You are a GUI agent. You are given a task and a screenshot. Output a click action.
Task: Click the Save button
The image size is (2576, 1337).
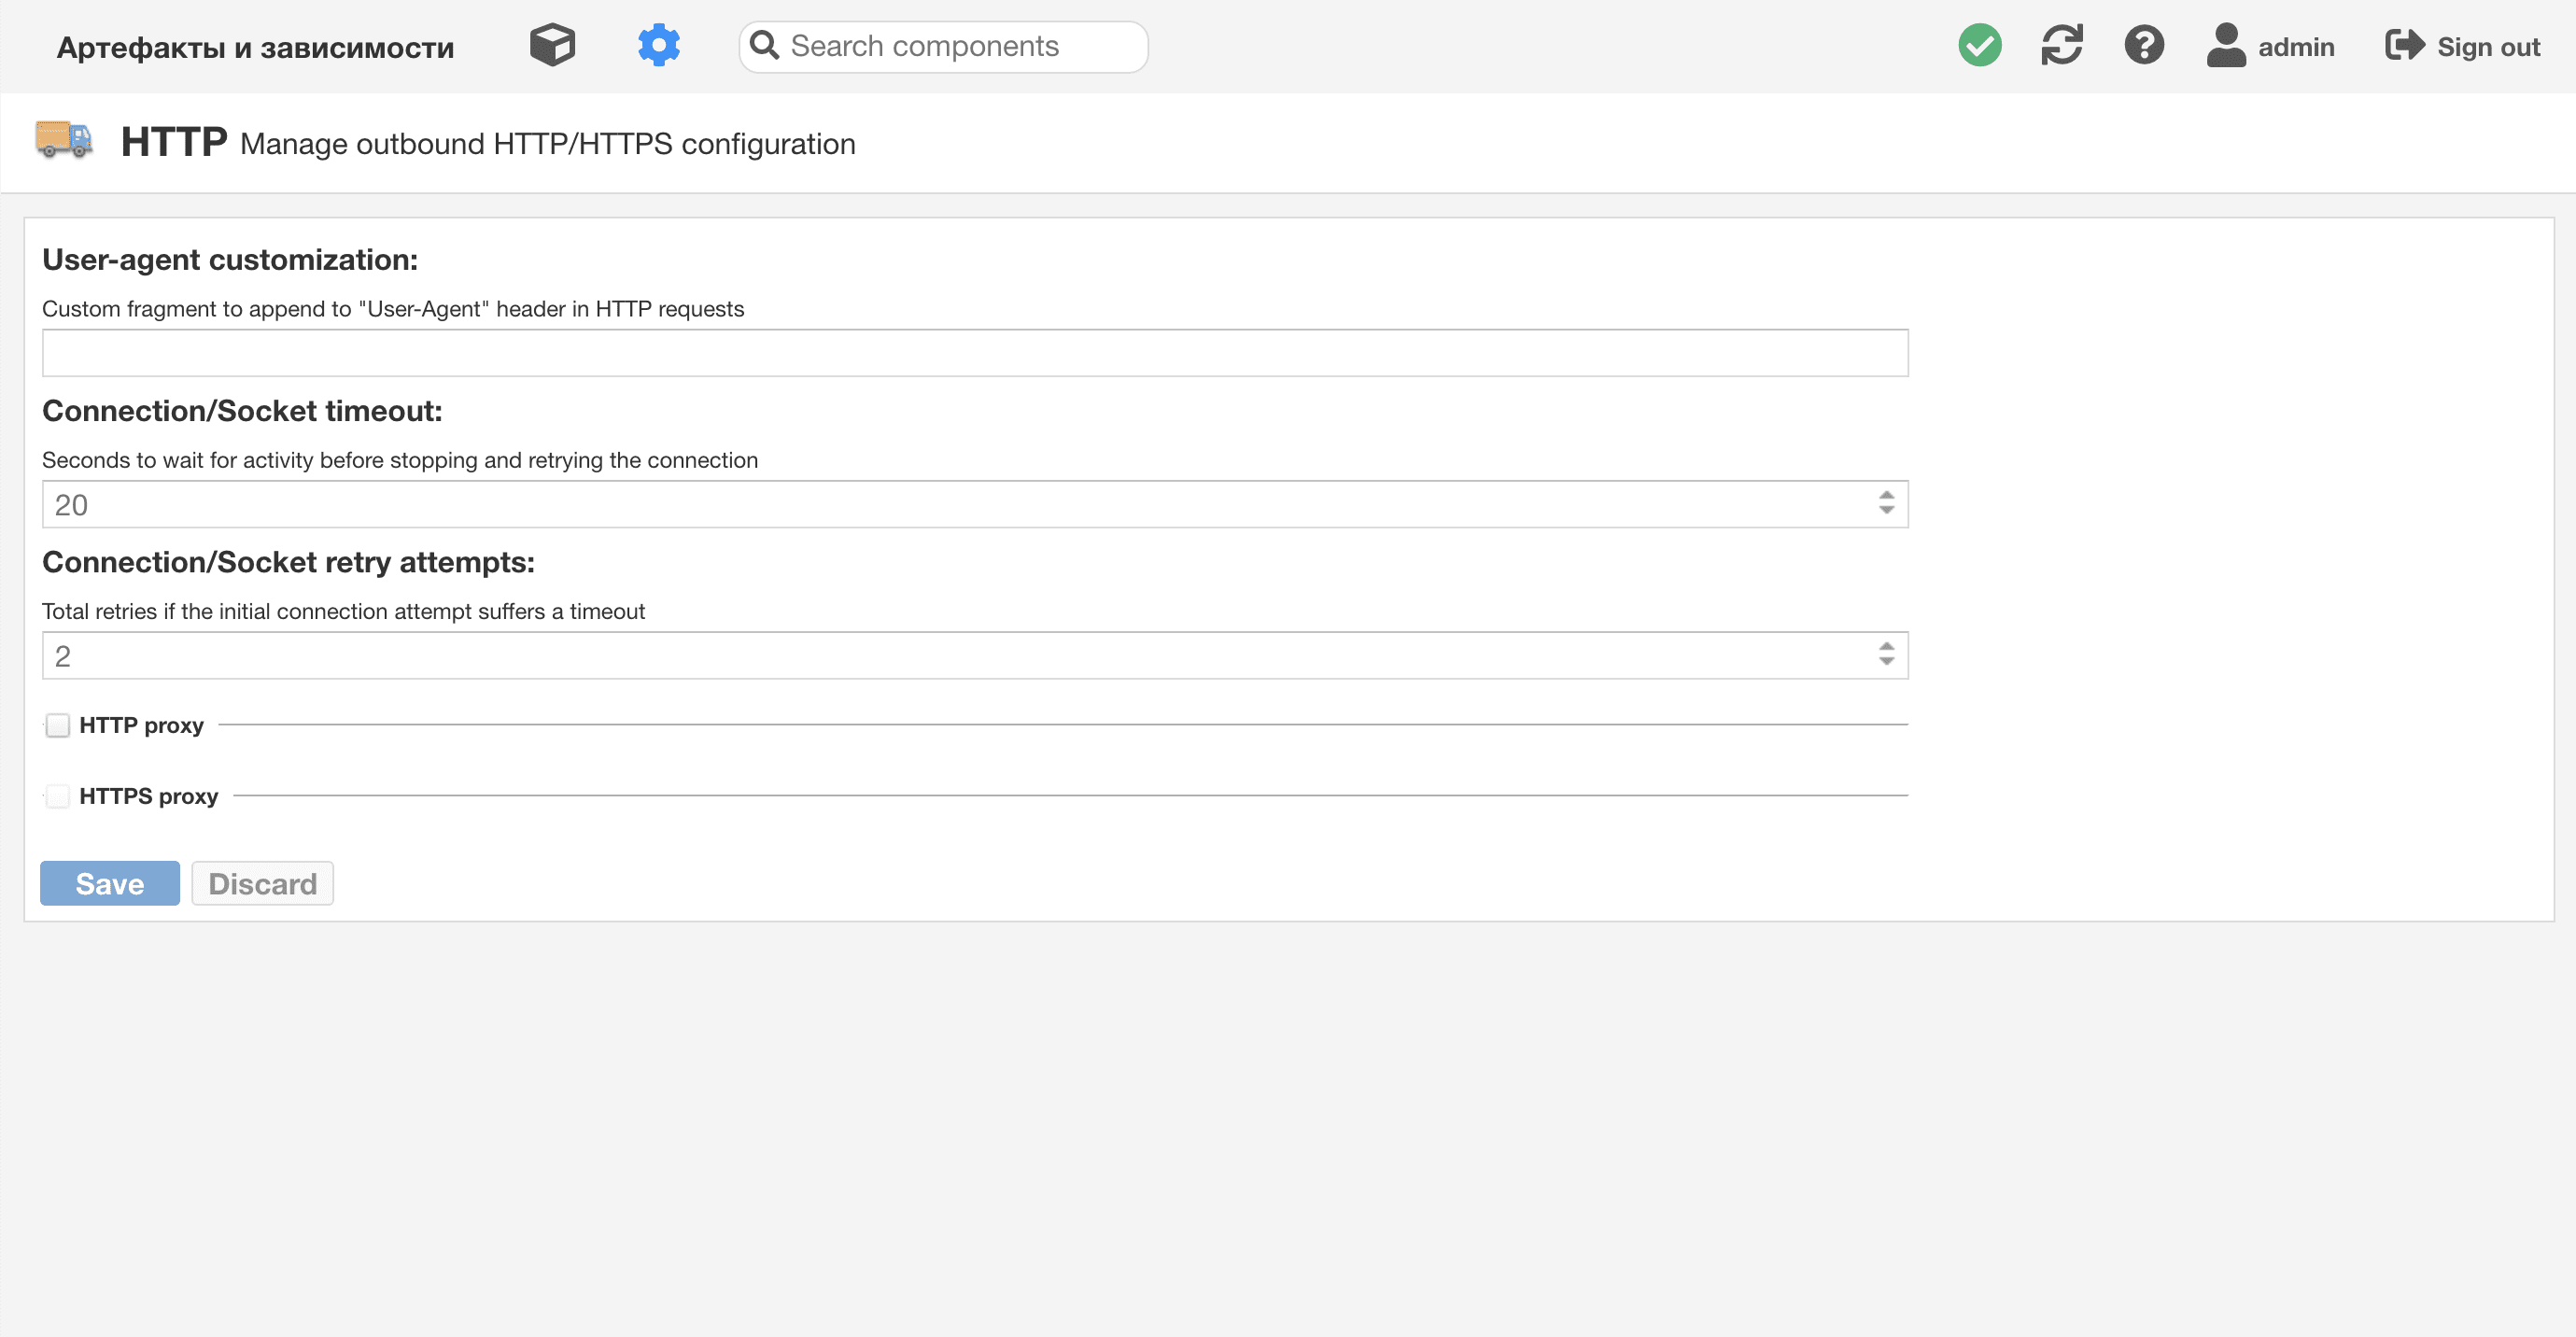pyautogui.click(x=109, y=883)
